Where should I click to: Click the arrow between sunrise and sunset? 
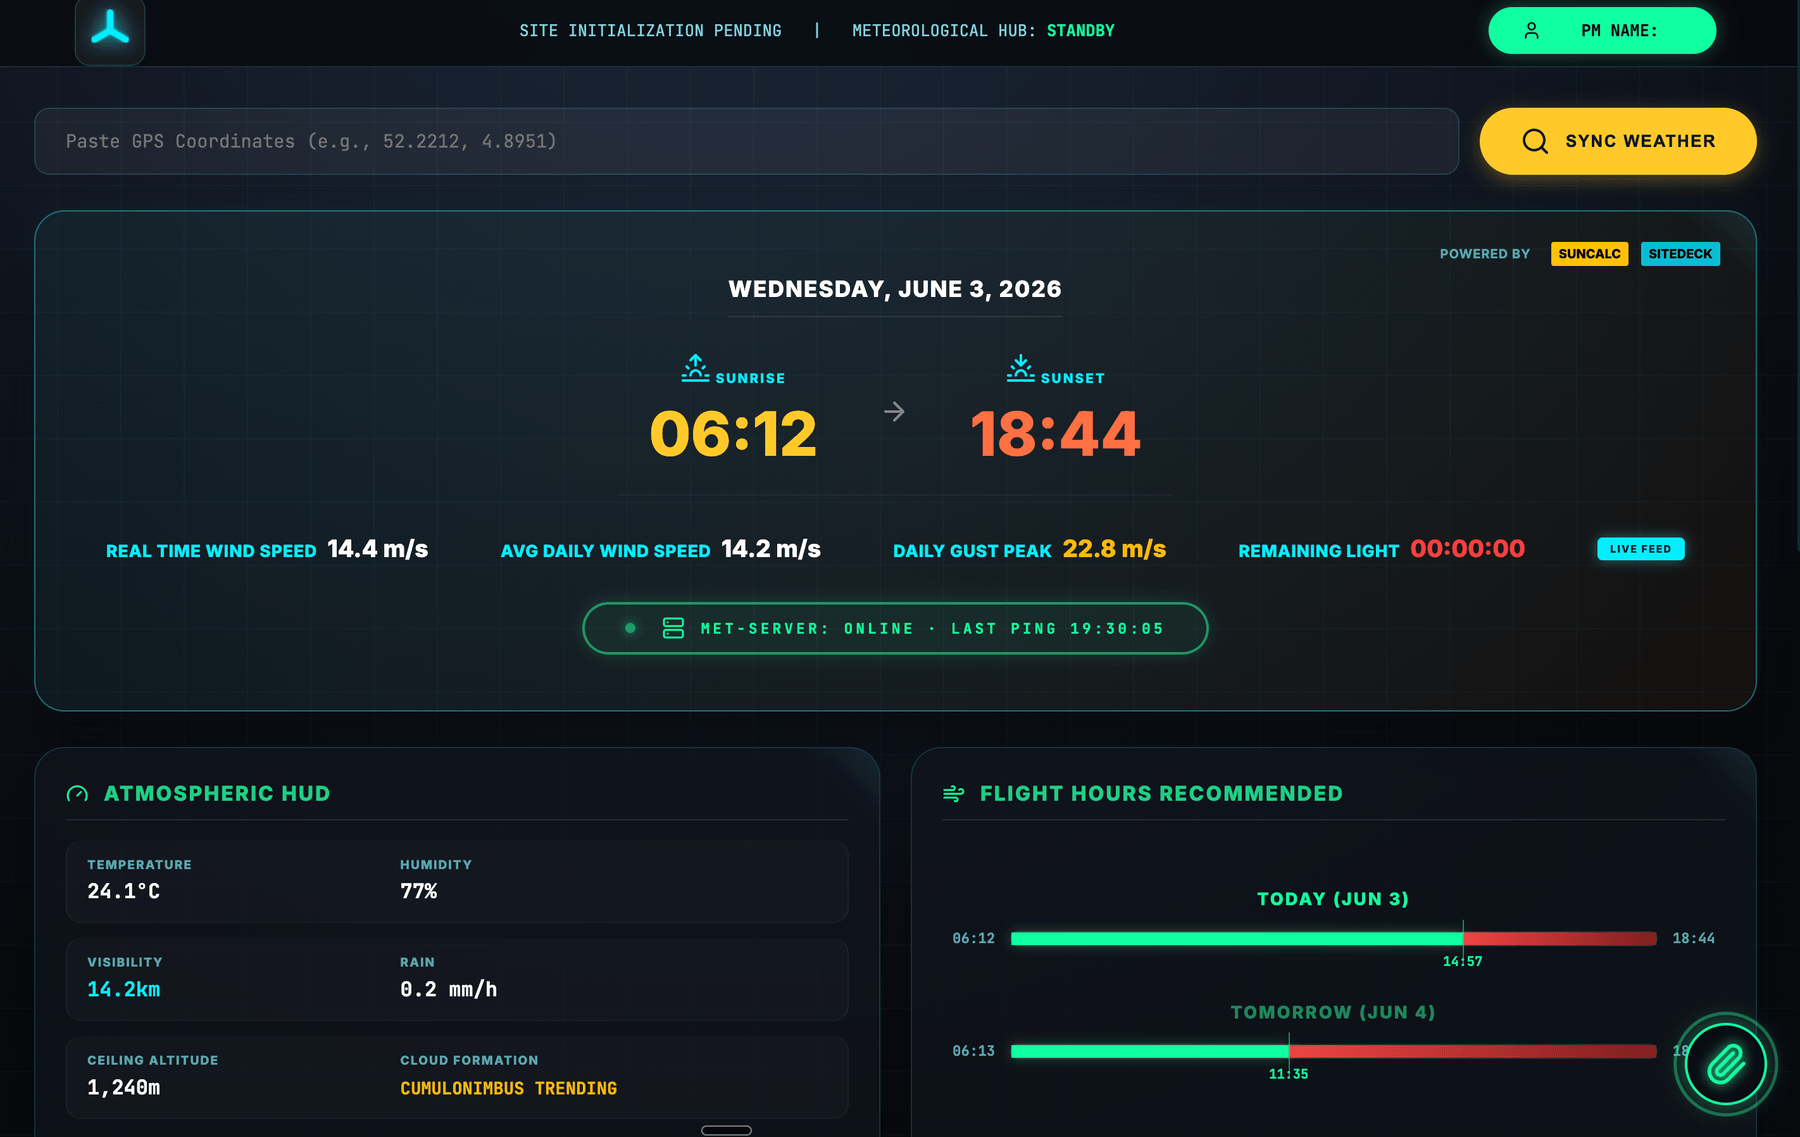click(x=894, y=411)
